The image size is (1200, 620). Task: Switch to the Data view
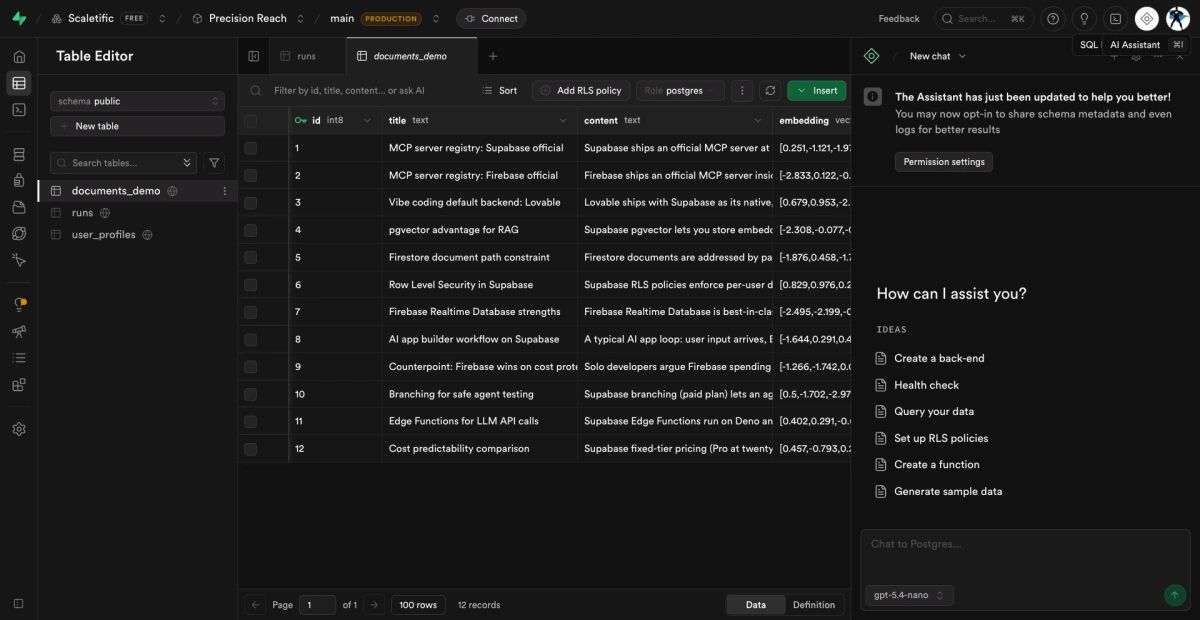click(756, 604)
